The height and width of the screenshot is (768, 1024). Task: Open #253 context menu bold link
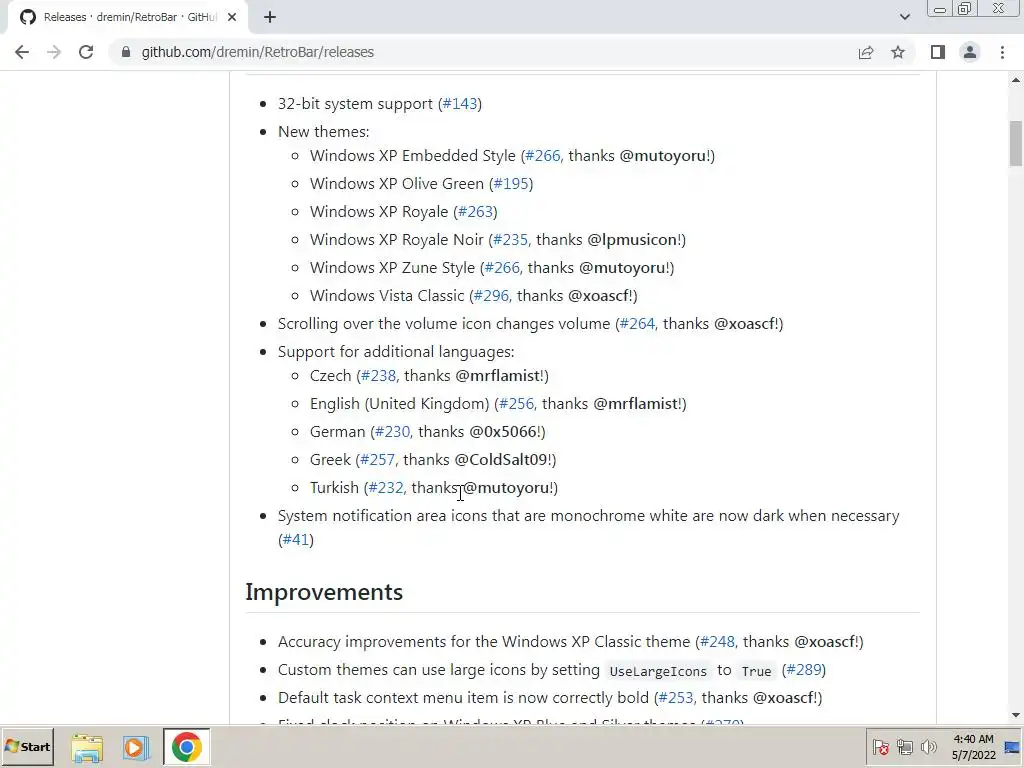(676, 698)
